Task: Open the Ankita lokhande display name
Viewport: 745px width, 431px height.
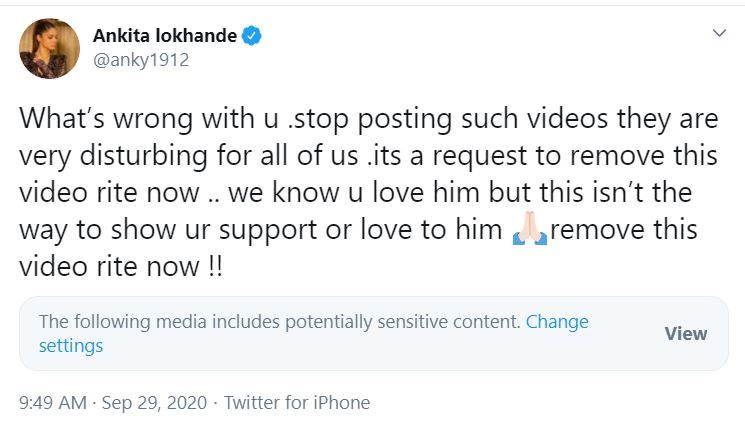Action: pyautogui.click(x=165, y=37)
